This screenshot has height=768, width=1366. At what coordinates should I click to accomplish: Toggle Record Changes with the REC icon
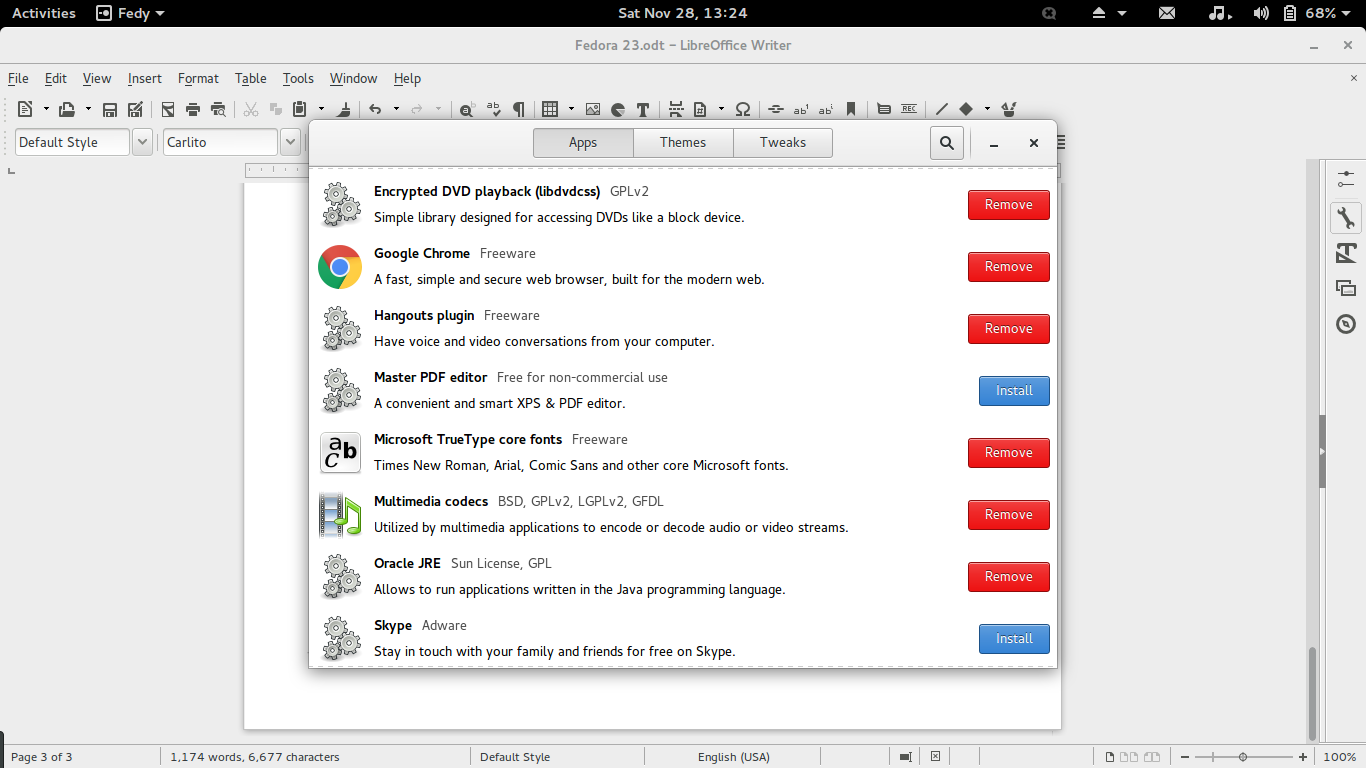(909, 109)
